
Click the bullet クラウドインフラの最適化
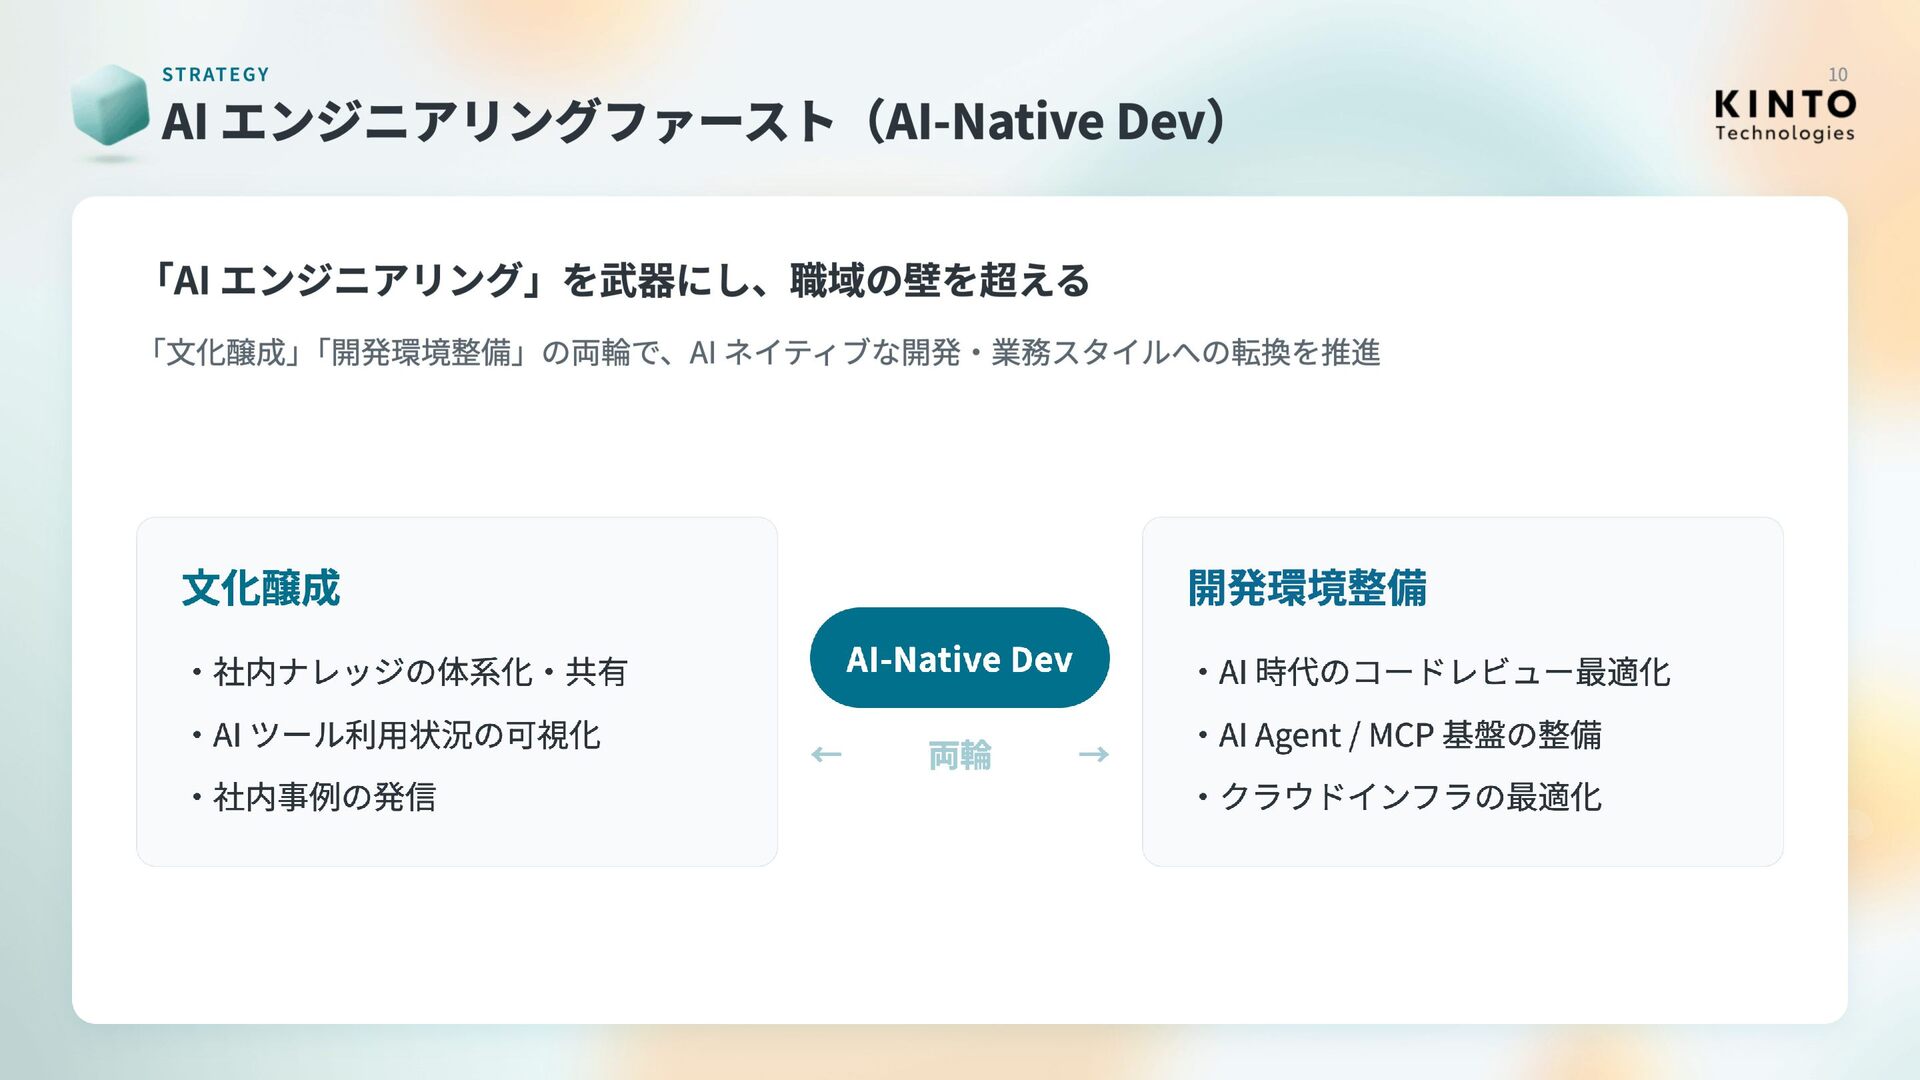1399,797
